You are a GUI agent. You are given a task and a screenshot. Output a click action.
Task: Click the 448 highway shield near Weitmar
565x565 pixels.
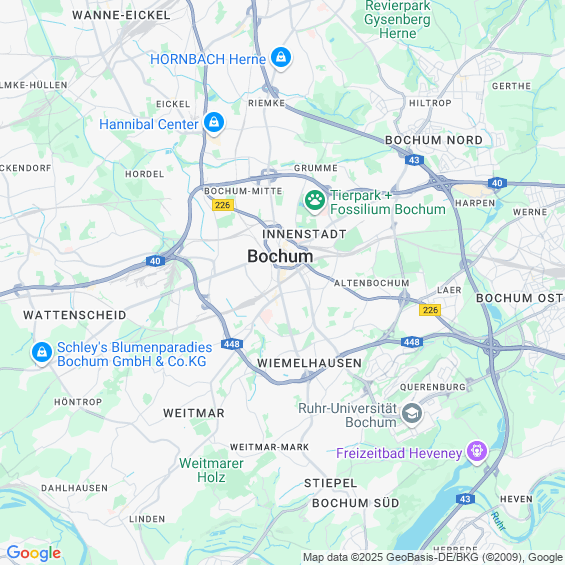click(x=231, y=344)
